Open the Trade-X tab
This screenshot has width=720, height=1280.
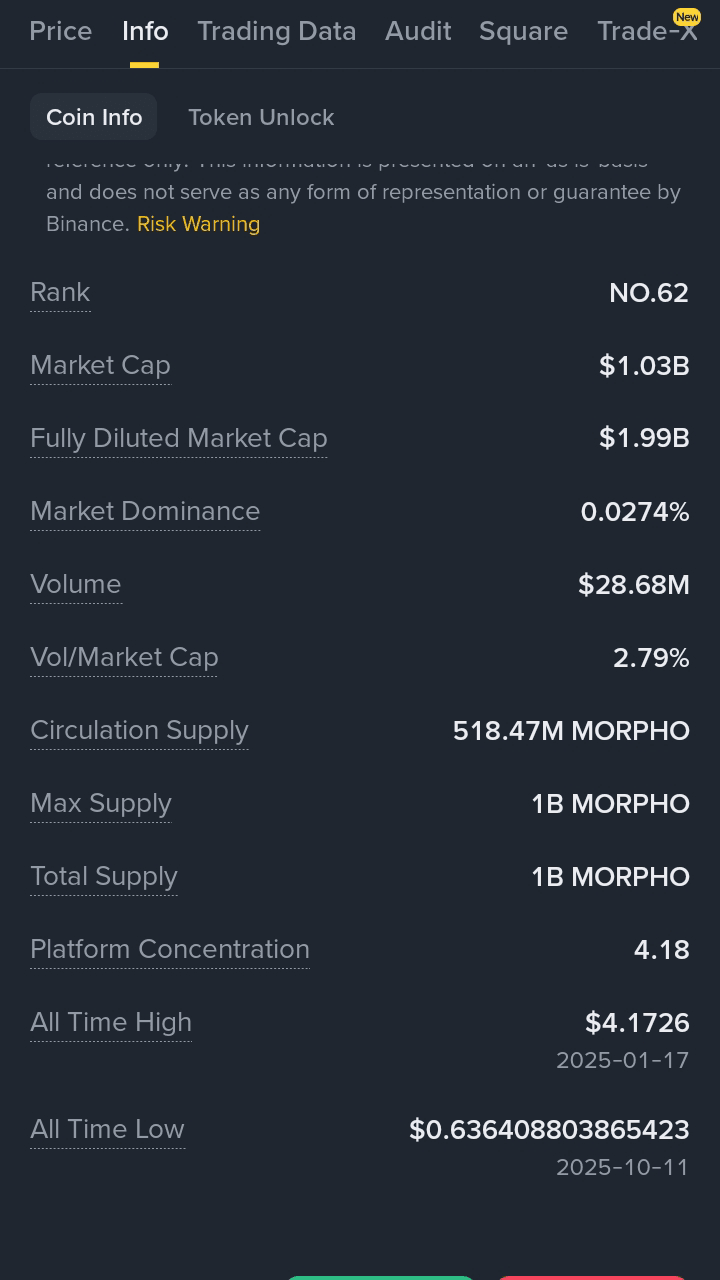coord(647,31)
